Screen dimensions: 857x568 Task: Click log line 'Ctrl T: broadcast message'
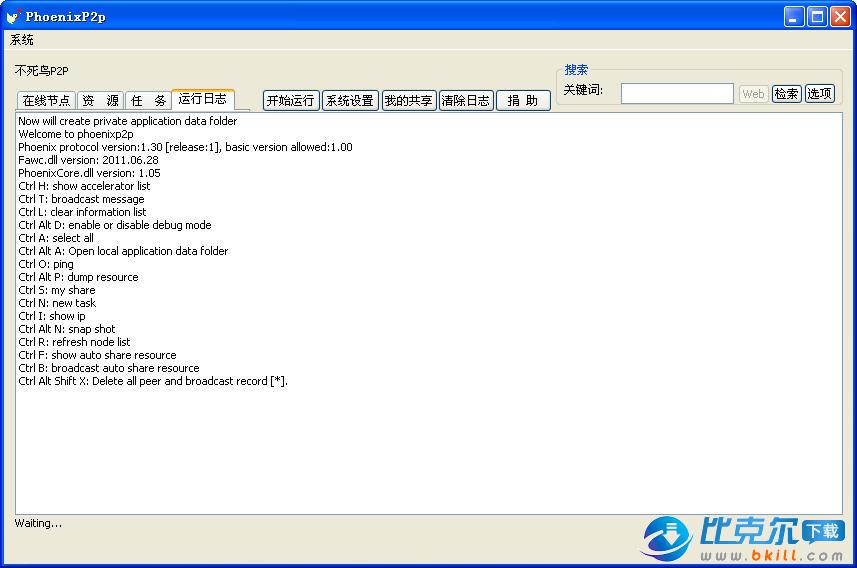click(81, 199)
